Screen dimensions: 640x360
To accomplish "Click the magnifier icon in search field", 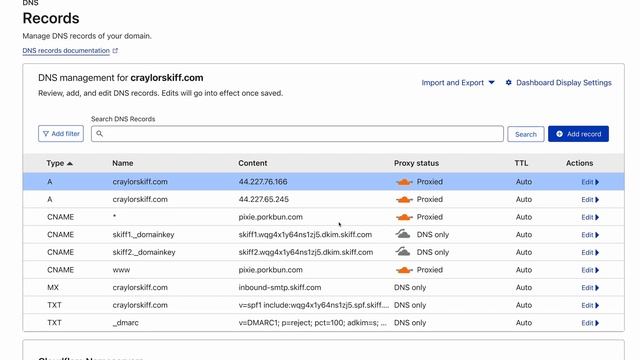I will (x=100, y=133).
